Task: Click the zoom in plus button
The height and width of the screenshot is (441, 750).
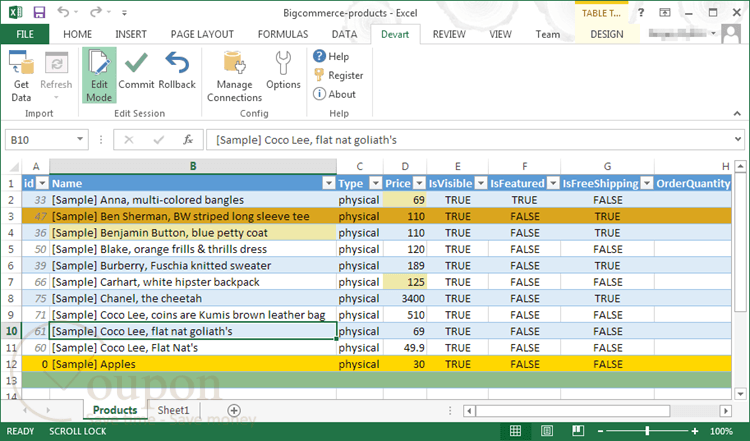Action: [695, 431]
